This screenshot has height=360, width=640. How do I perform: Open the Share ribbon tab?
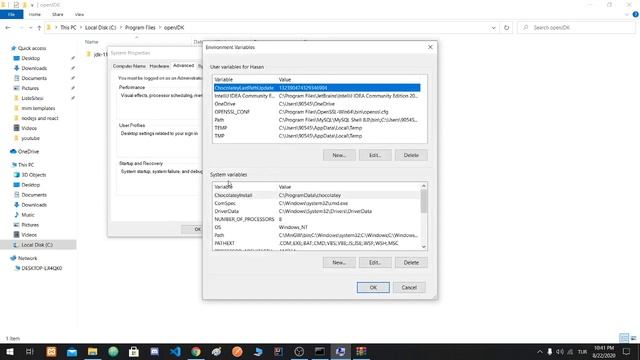pyautogui.click(x=58, y=14)
